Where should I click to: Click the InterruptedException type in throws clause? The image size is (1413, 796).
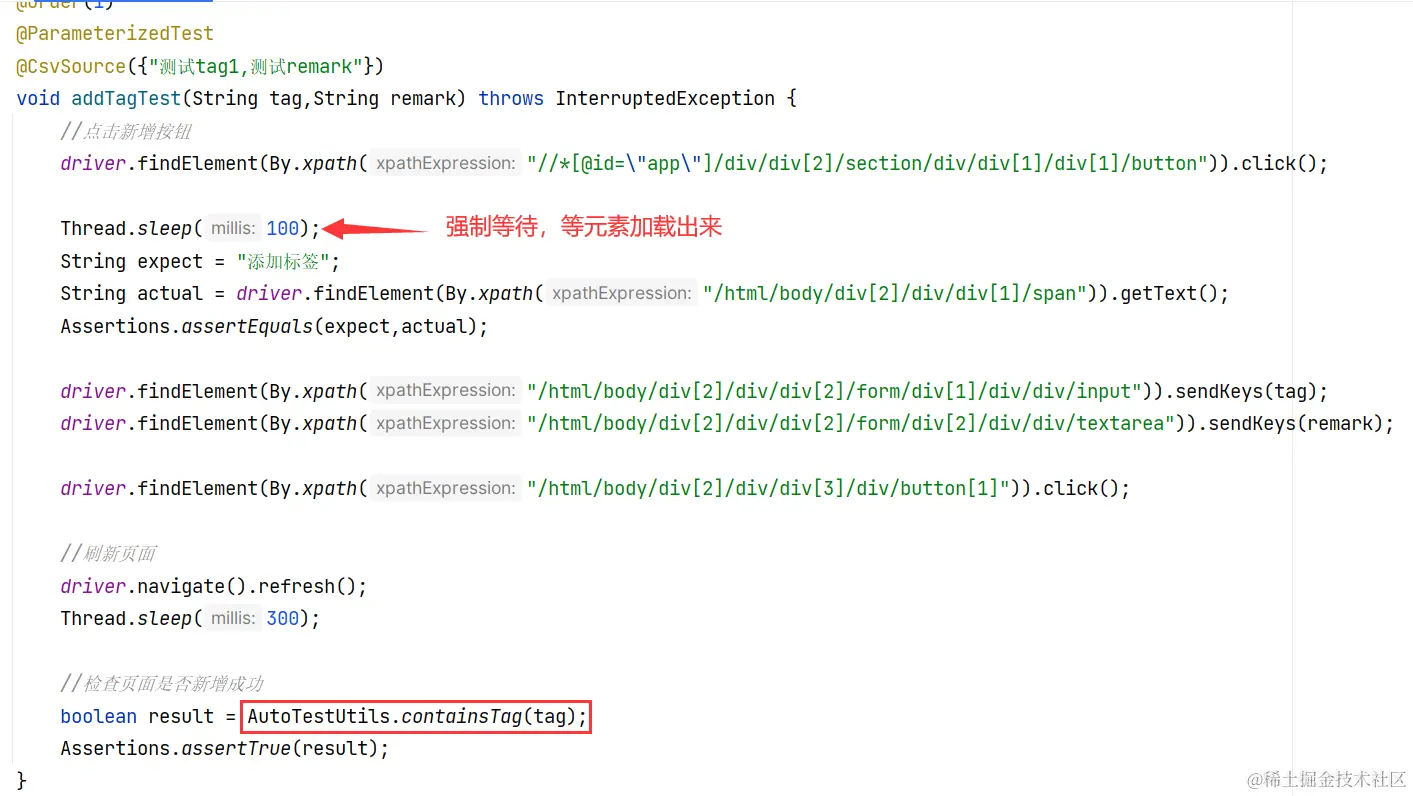tap(665, 98)
